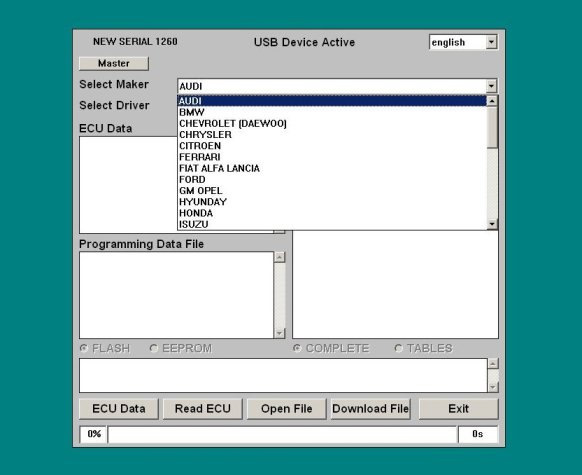Screen dimensions: 582x475
Task: Click inside the ECU Data text box
Action: (x=128, y=185)
